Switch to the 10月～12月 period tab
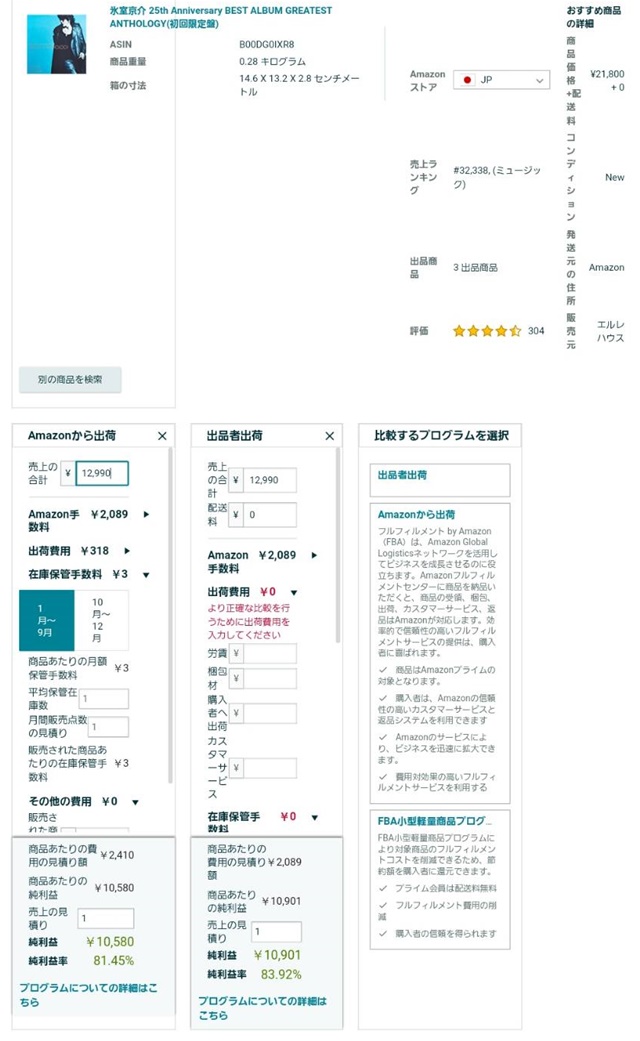This screenshot has width=640, height=1041. [x=102, y=620]
